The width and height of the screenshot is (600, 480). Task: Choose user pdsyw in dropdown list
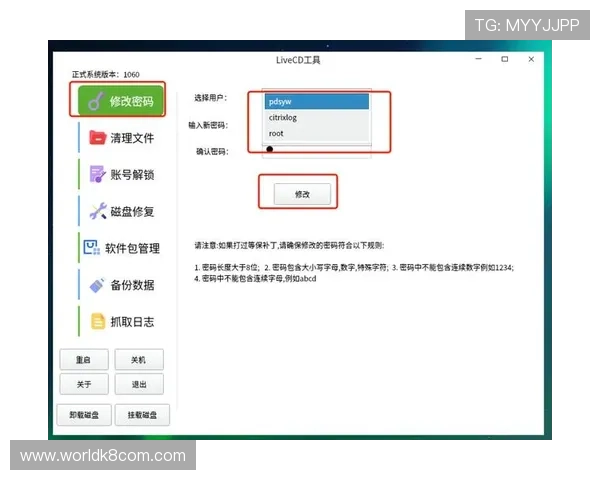[x=317, y=101]
